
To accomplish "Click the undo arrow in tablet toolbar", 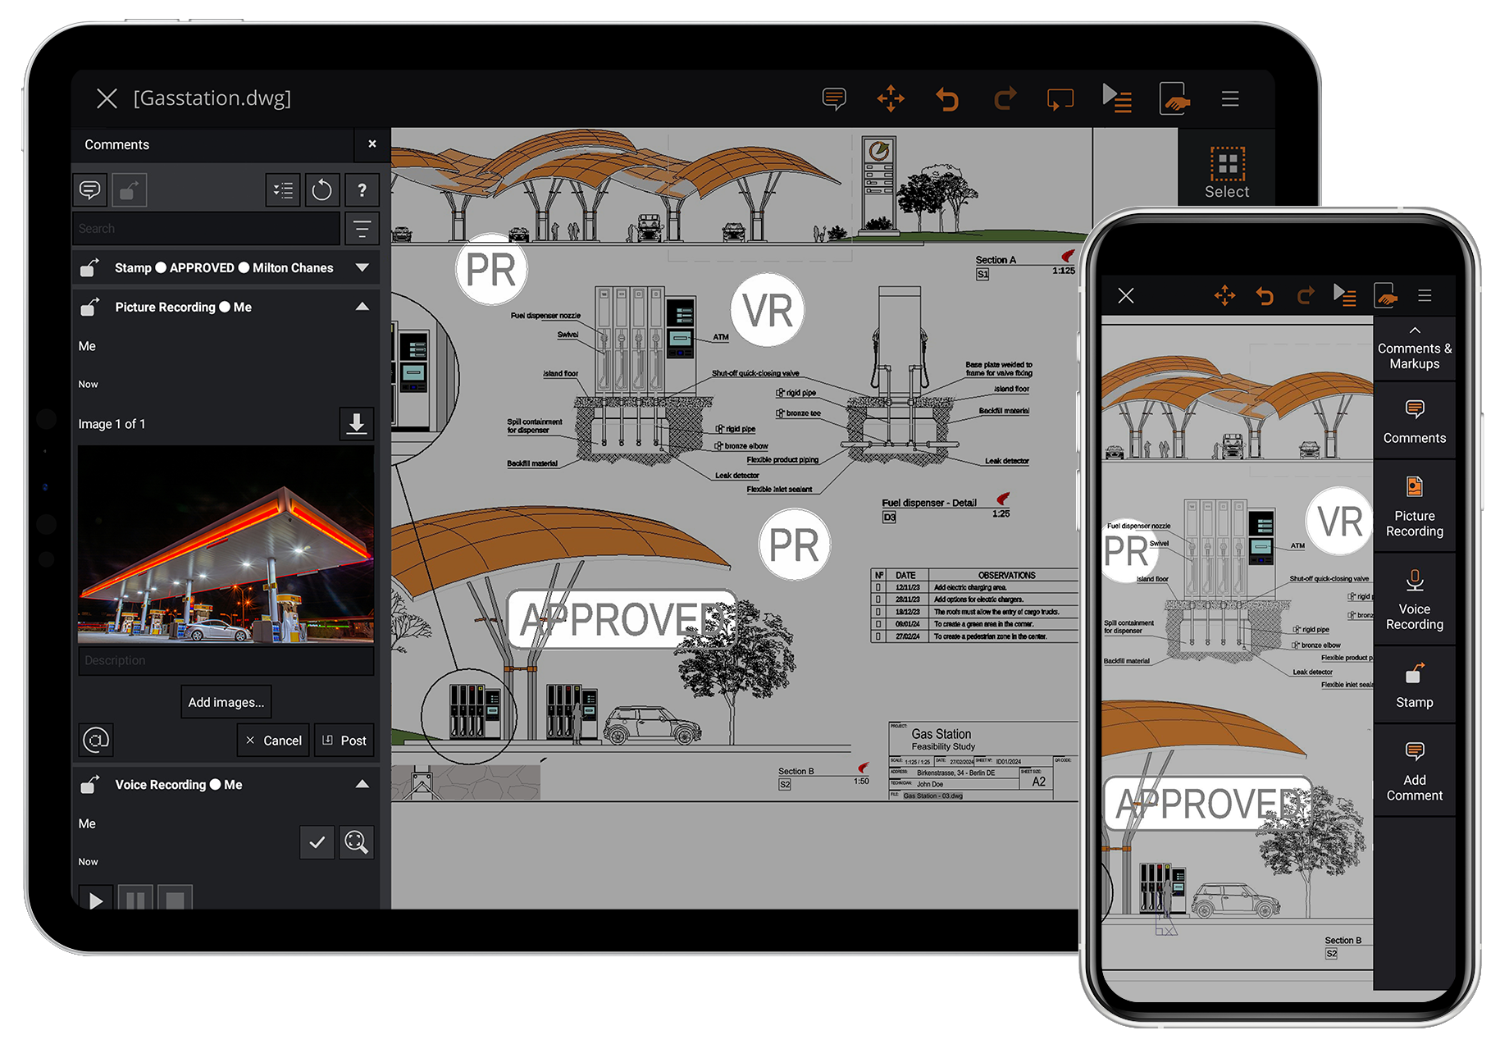I will click(947, 99).
